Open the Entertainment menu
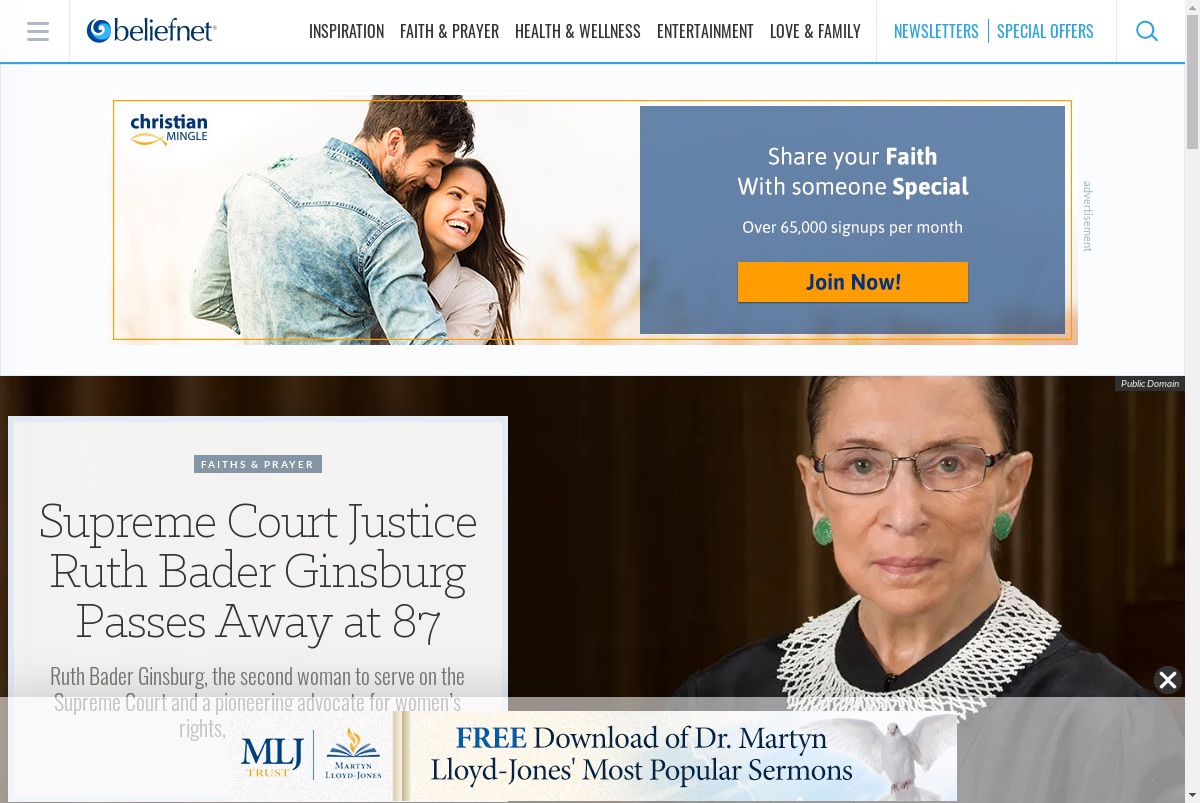 pyautogui.click(x=705, y=31)
